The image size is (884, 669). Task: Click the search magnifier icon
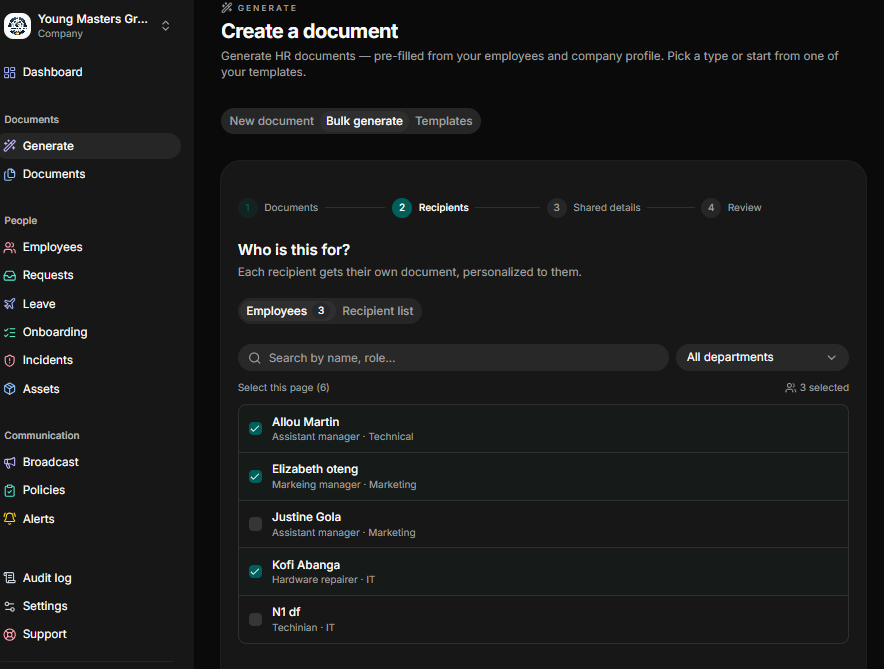point(254,358)
